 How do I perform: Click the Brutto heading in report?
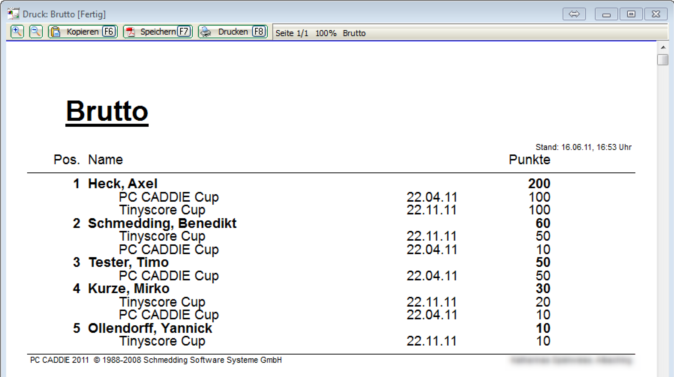point(107,111)
